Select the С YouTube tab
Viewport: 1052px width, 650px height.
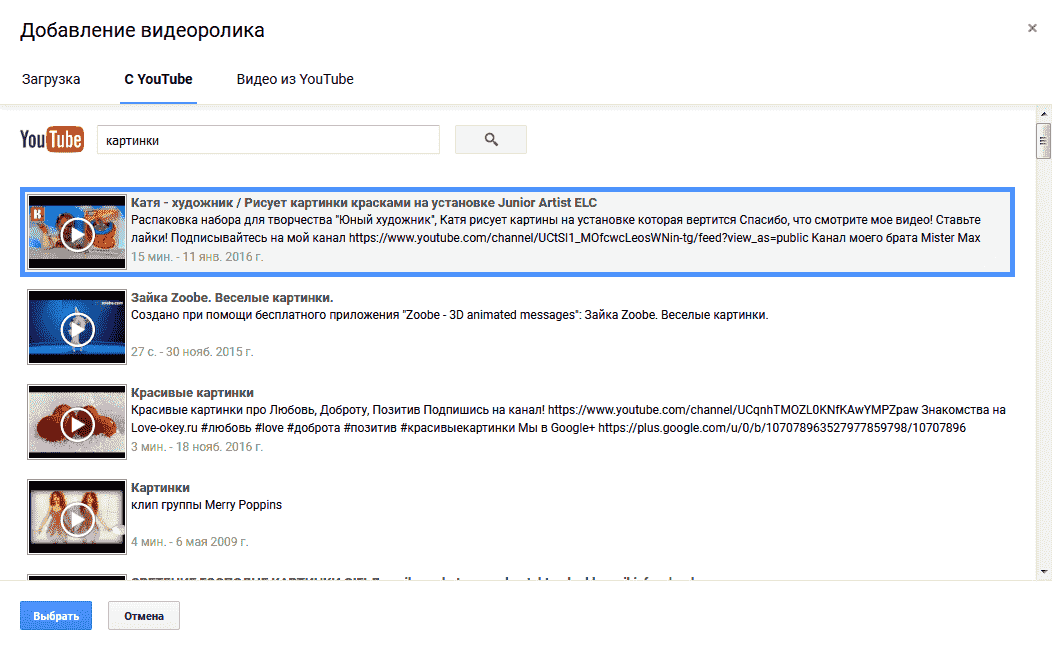click(x=158, y=79)
